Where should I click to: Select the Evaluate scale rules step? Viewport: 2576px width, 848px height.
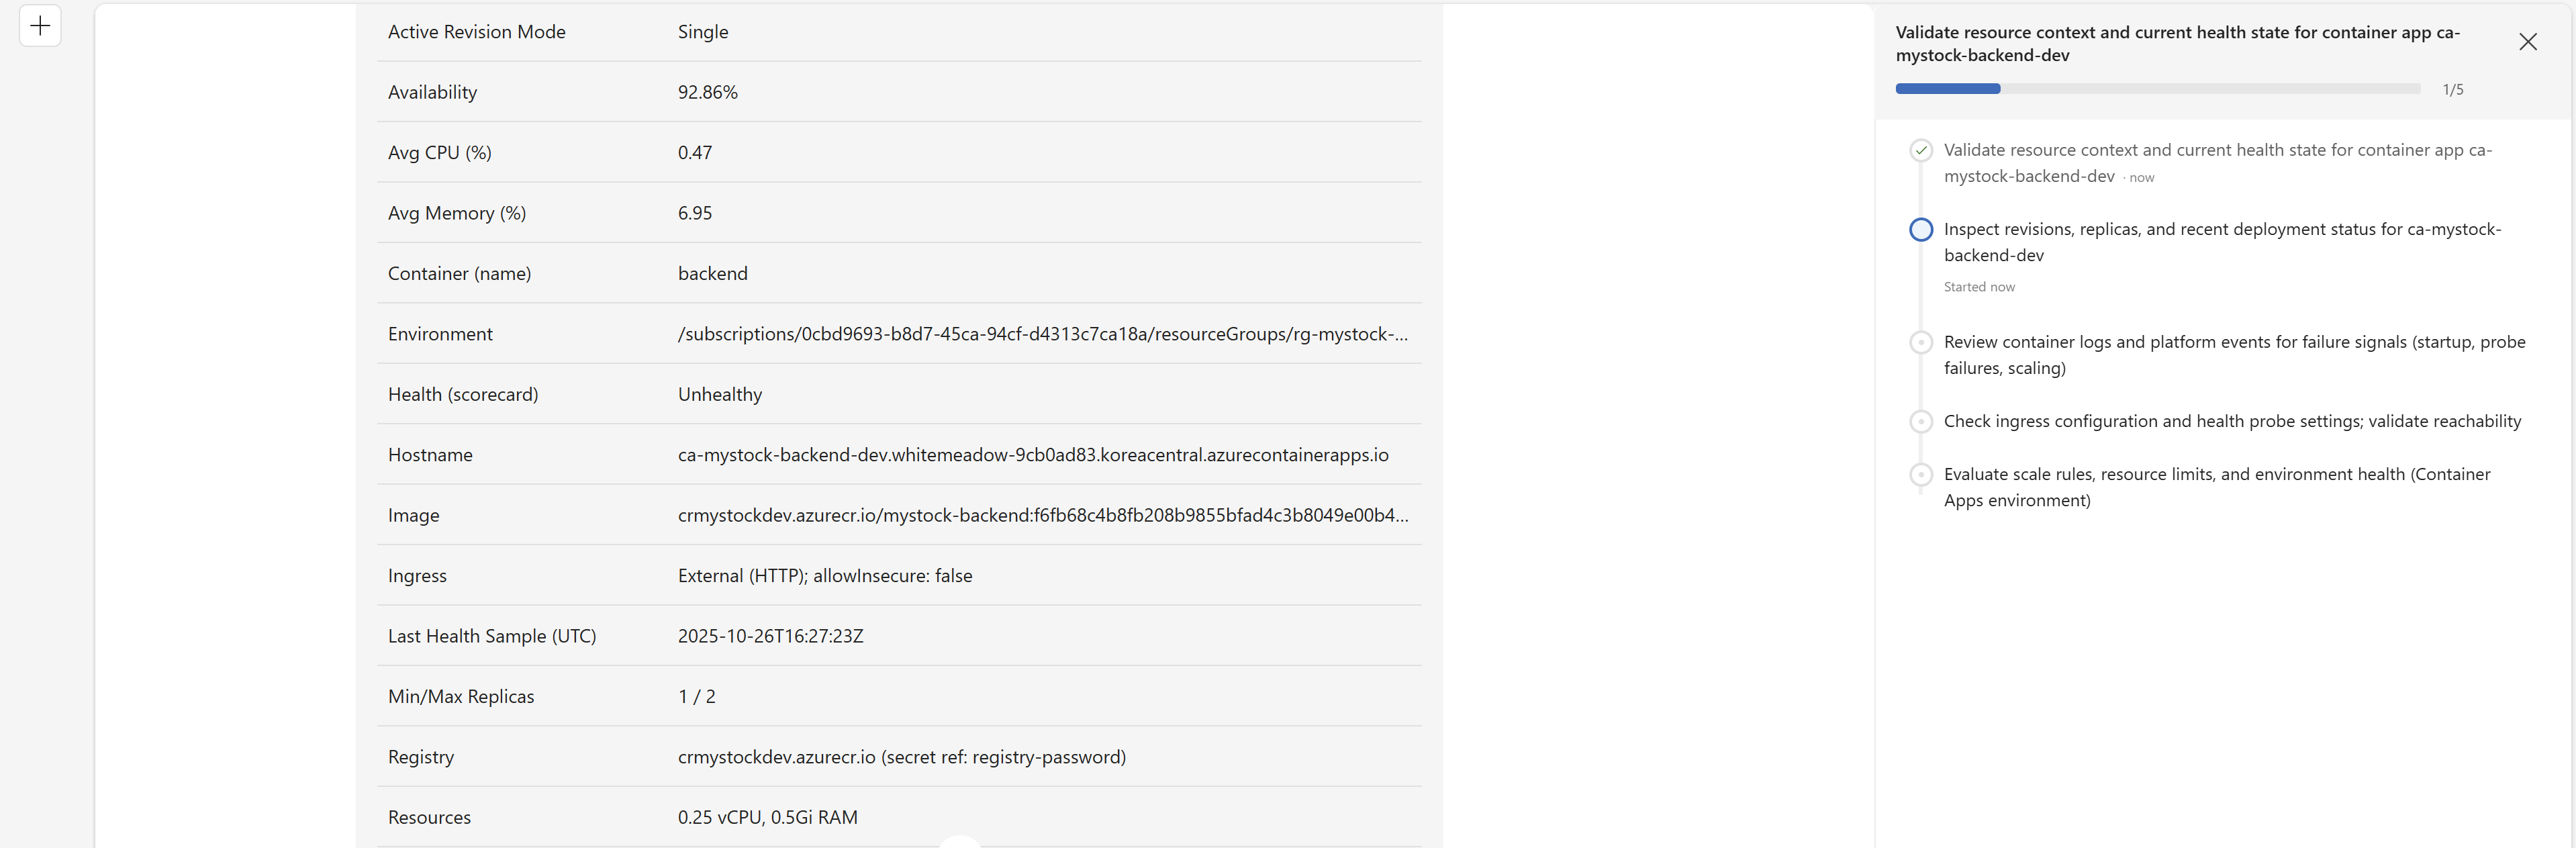pos(2216,487)
